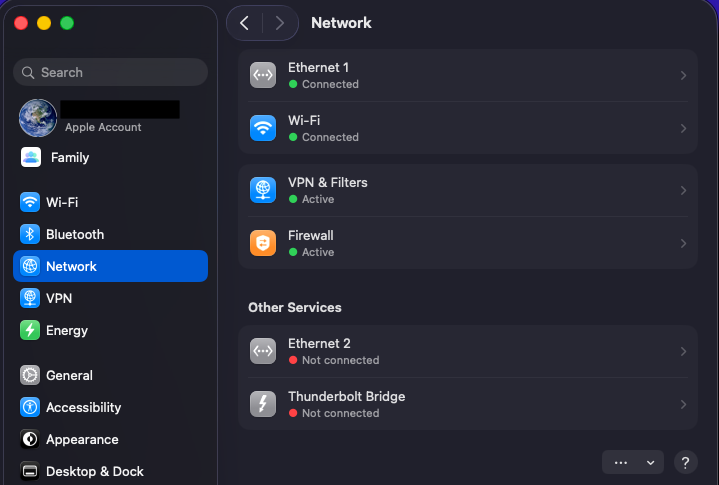Viewport: 719px width, 485px height.
Task: Click the sidebar Wi-Fi icon
Action: (30, 202)
